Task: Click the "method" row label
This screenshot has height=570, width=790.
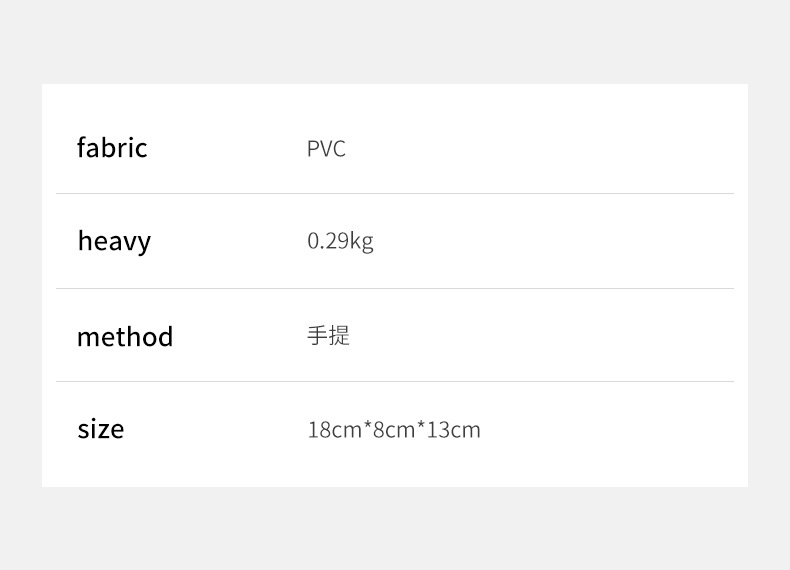Action: pos(125,336)
